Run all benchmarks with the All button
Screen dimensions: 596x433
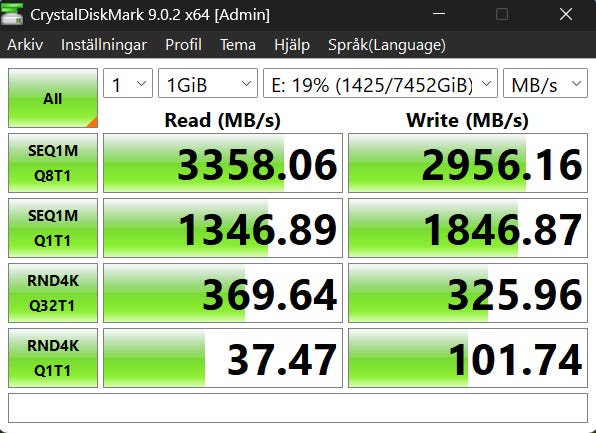point(53,98)
